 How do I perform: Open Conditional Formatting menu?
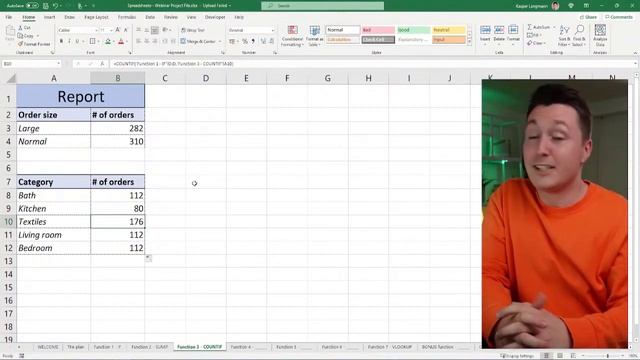[x=292, y=36]
